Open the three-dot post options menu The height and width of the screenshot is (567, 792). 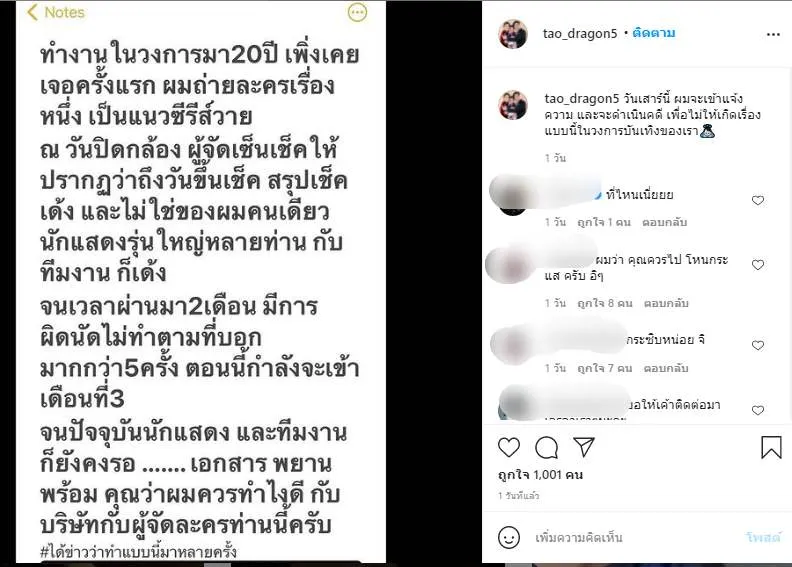click(x=773, y=34)
